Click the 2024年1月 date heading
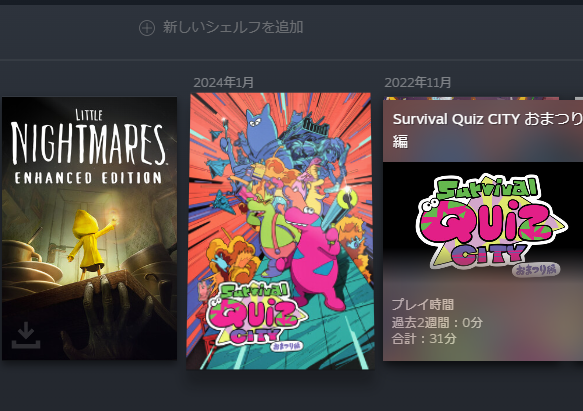The image size is (583, 411). [223, 83]
